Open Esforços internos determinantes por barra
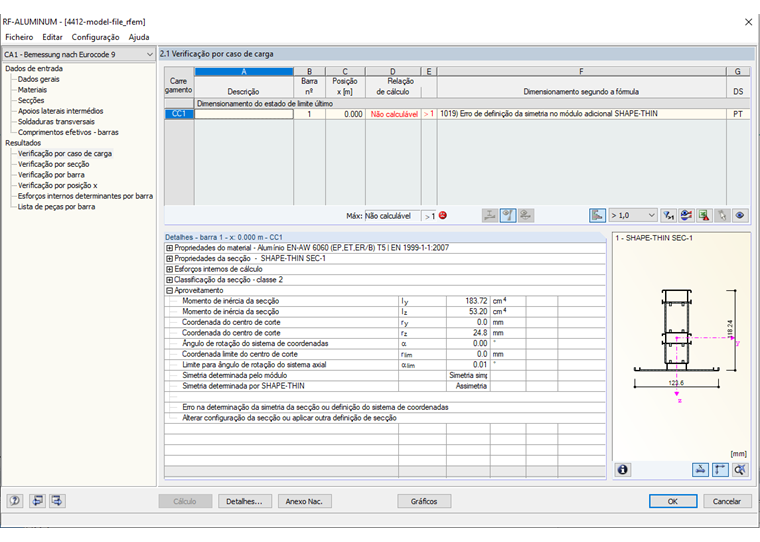The image size is (760, 542). click(x=85, y=196)
